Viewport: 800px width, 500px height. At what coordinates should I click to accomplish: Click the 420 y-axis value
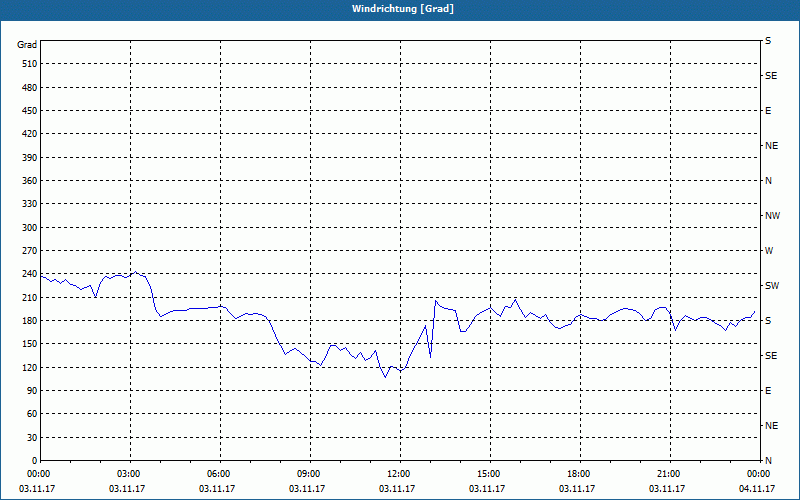pyautogui.click(x=30, y=134)
